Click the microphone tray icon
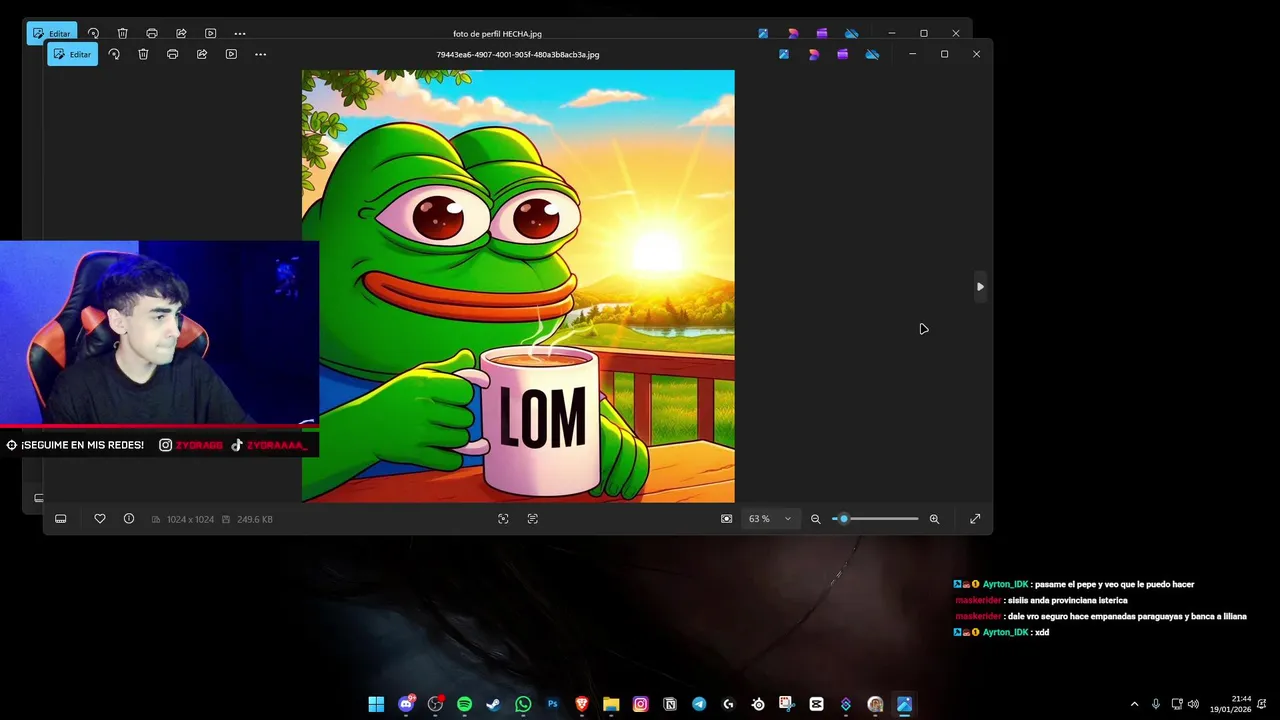Image resolution: width=1280 pixels, height=720 pixels. pos(1156,704)
